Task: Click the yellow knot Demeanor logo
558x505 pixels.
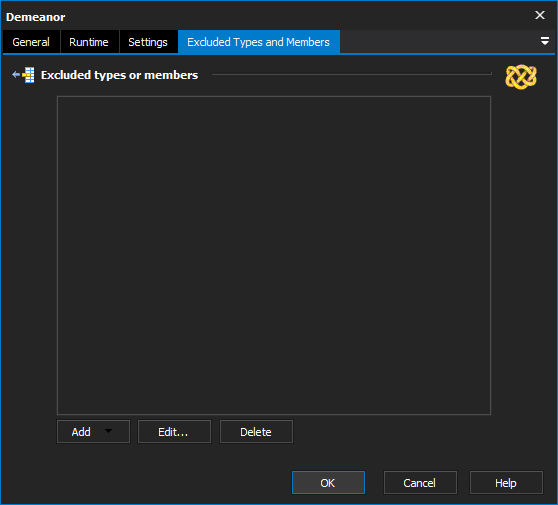Action: (x=521, y=77)
